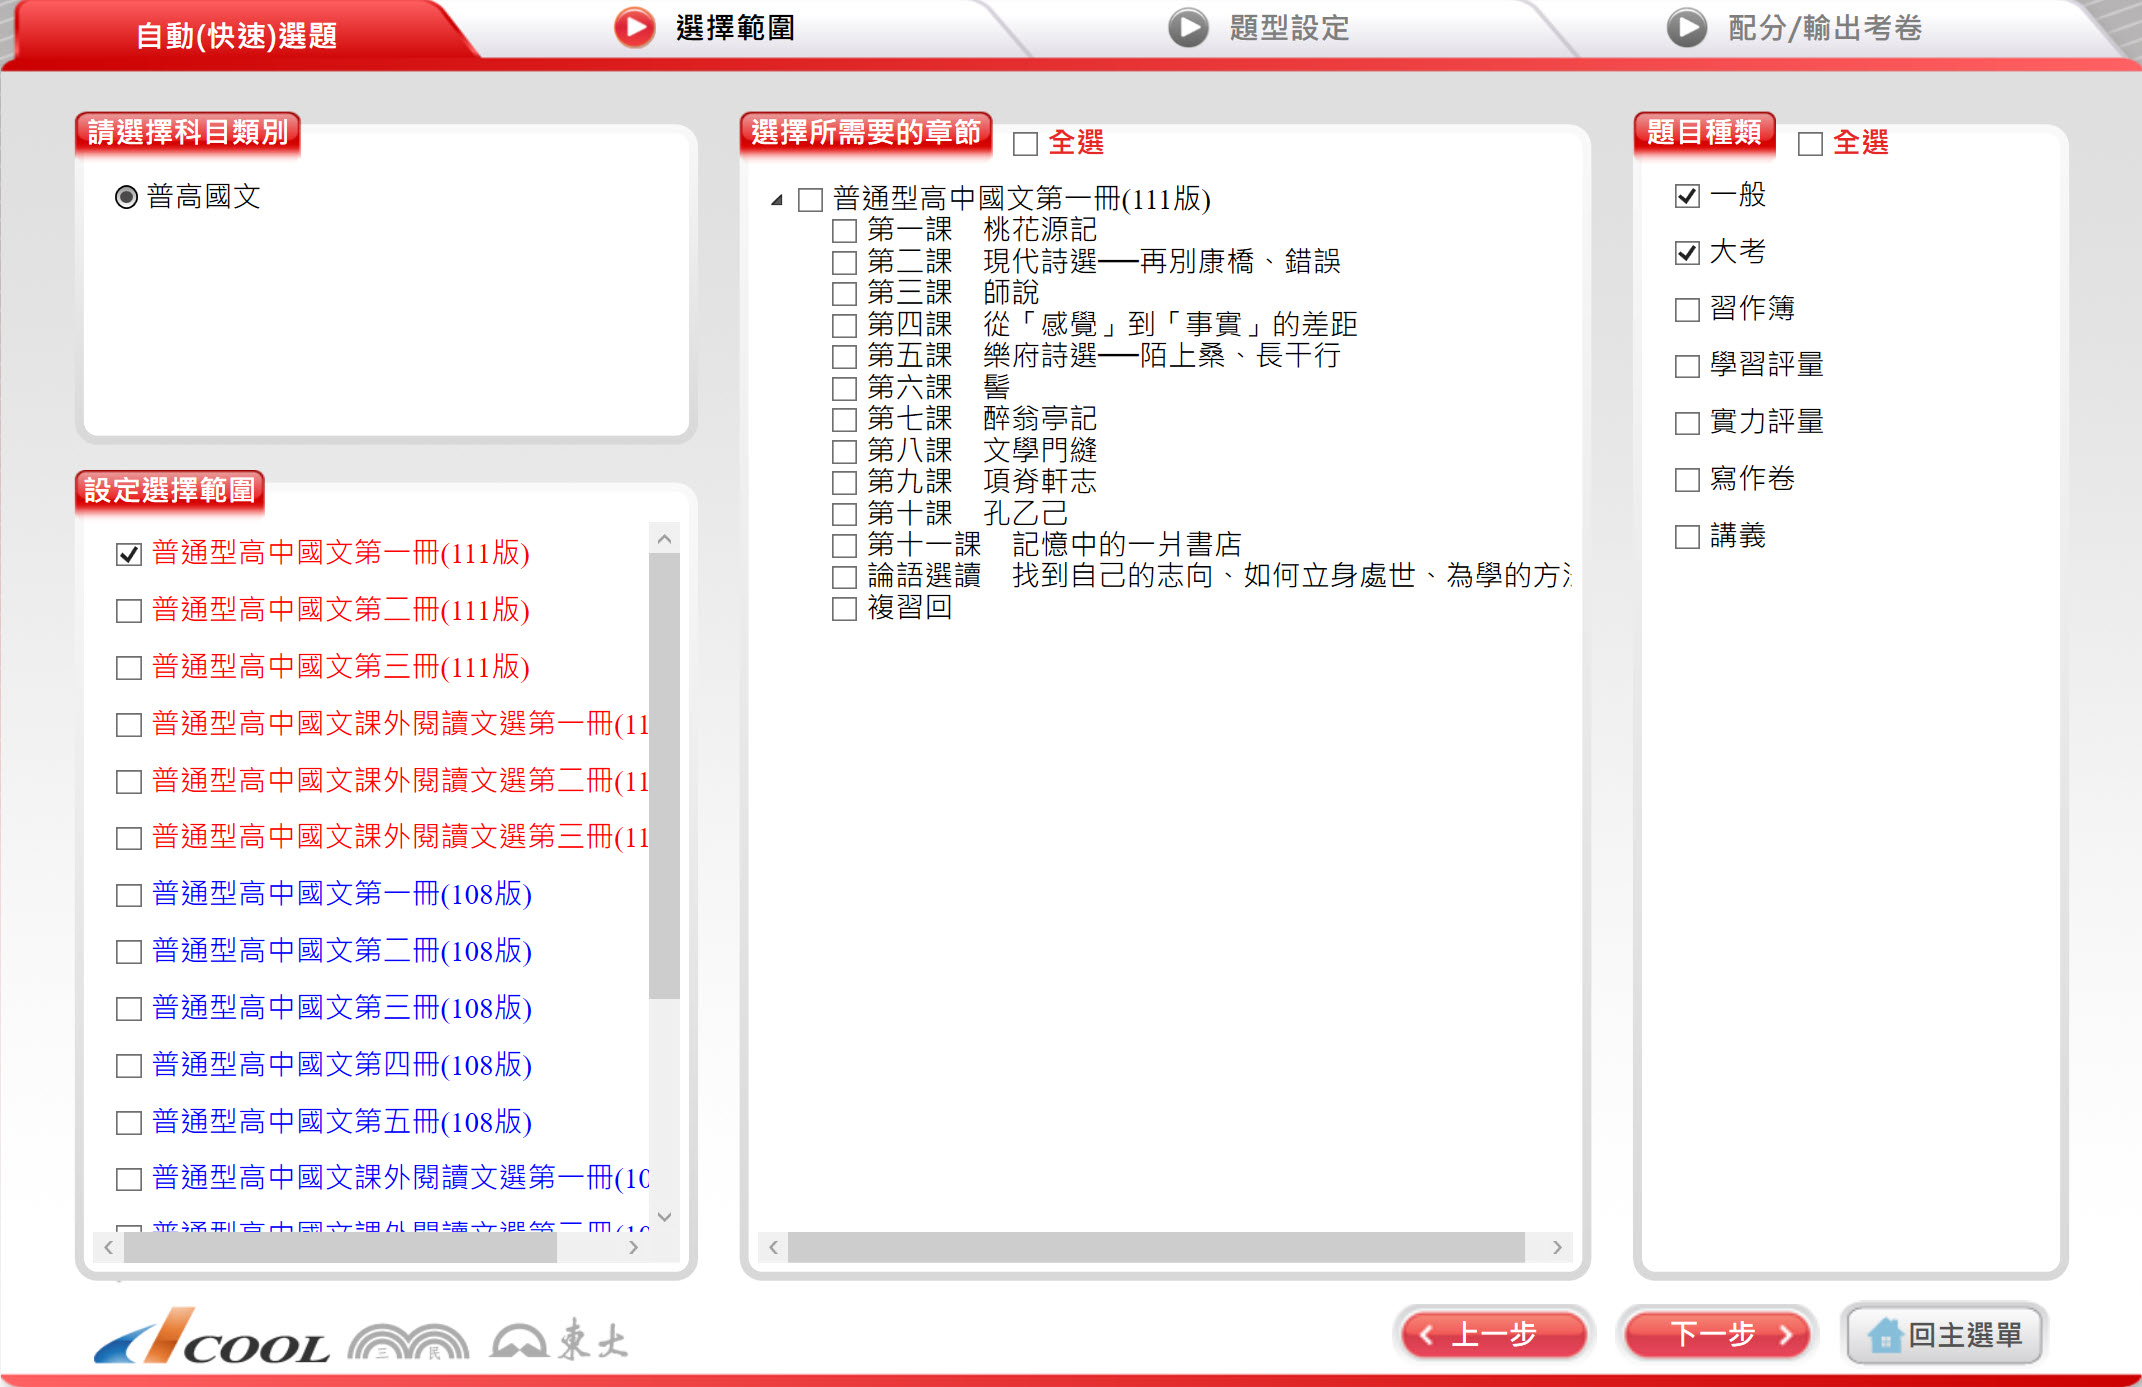Click the right arrow in the chapter scrollbar

[1557, 1247]
